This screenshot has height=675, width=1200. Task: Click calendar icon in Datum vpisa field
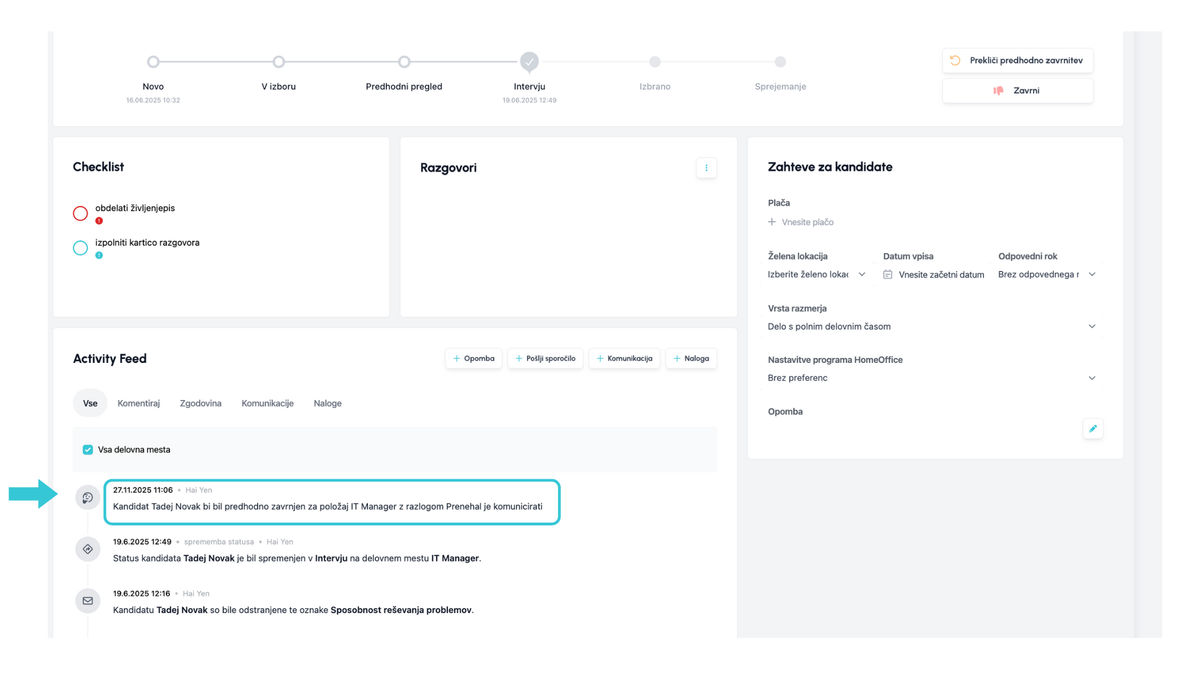[x=888, y=274]
